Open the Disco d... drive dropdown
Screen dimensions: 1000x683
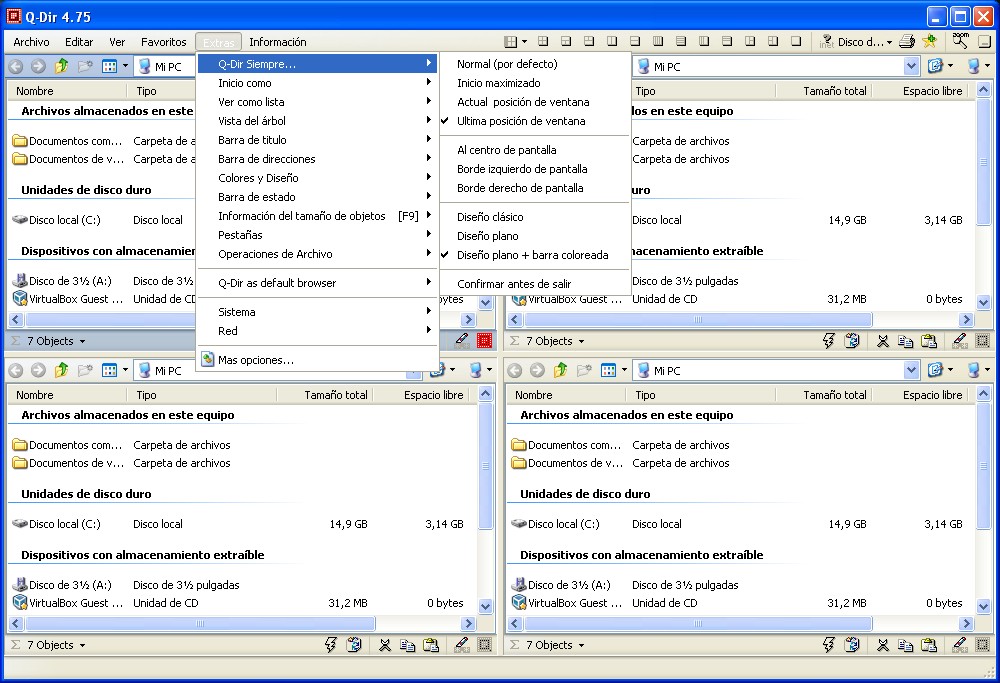(x=890, y=42)
